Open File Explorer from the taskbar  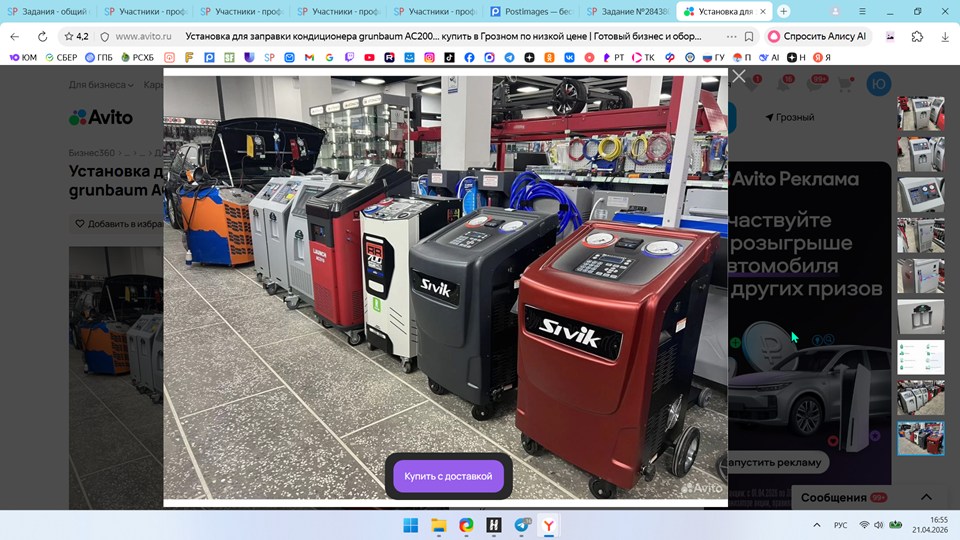tap(438, 525)
